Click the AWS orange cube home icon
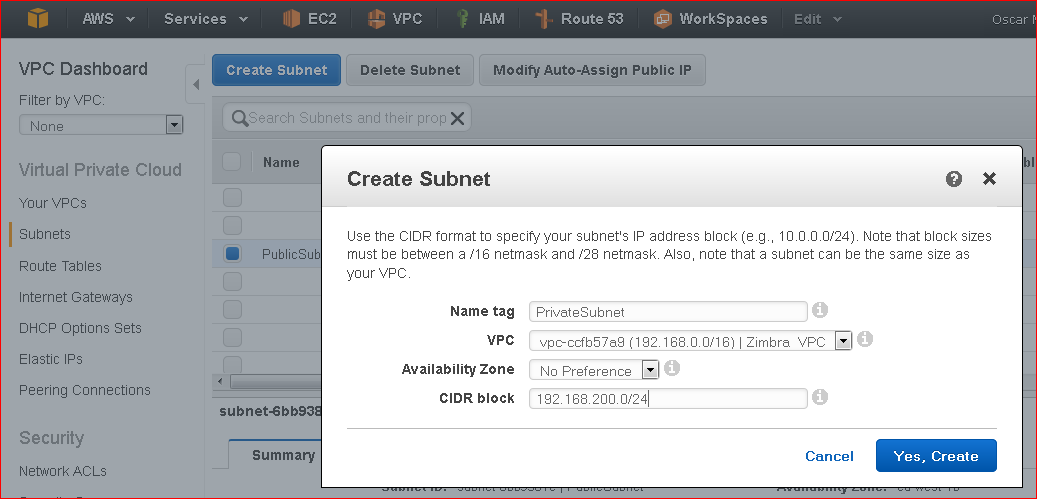Screen dimensions: 1037x499 point(38,19)
